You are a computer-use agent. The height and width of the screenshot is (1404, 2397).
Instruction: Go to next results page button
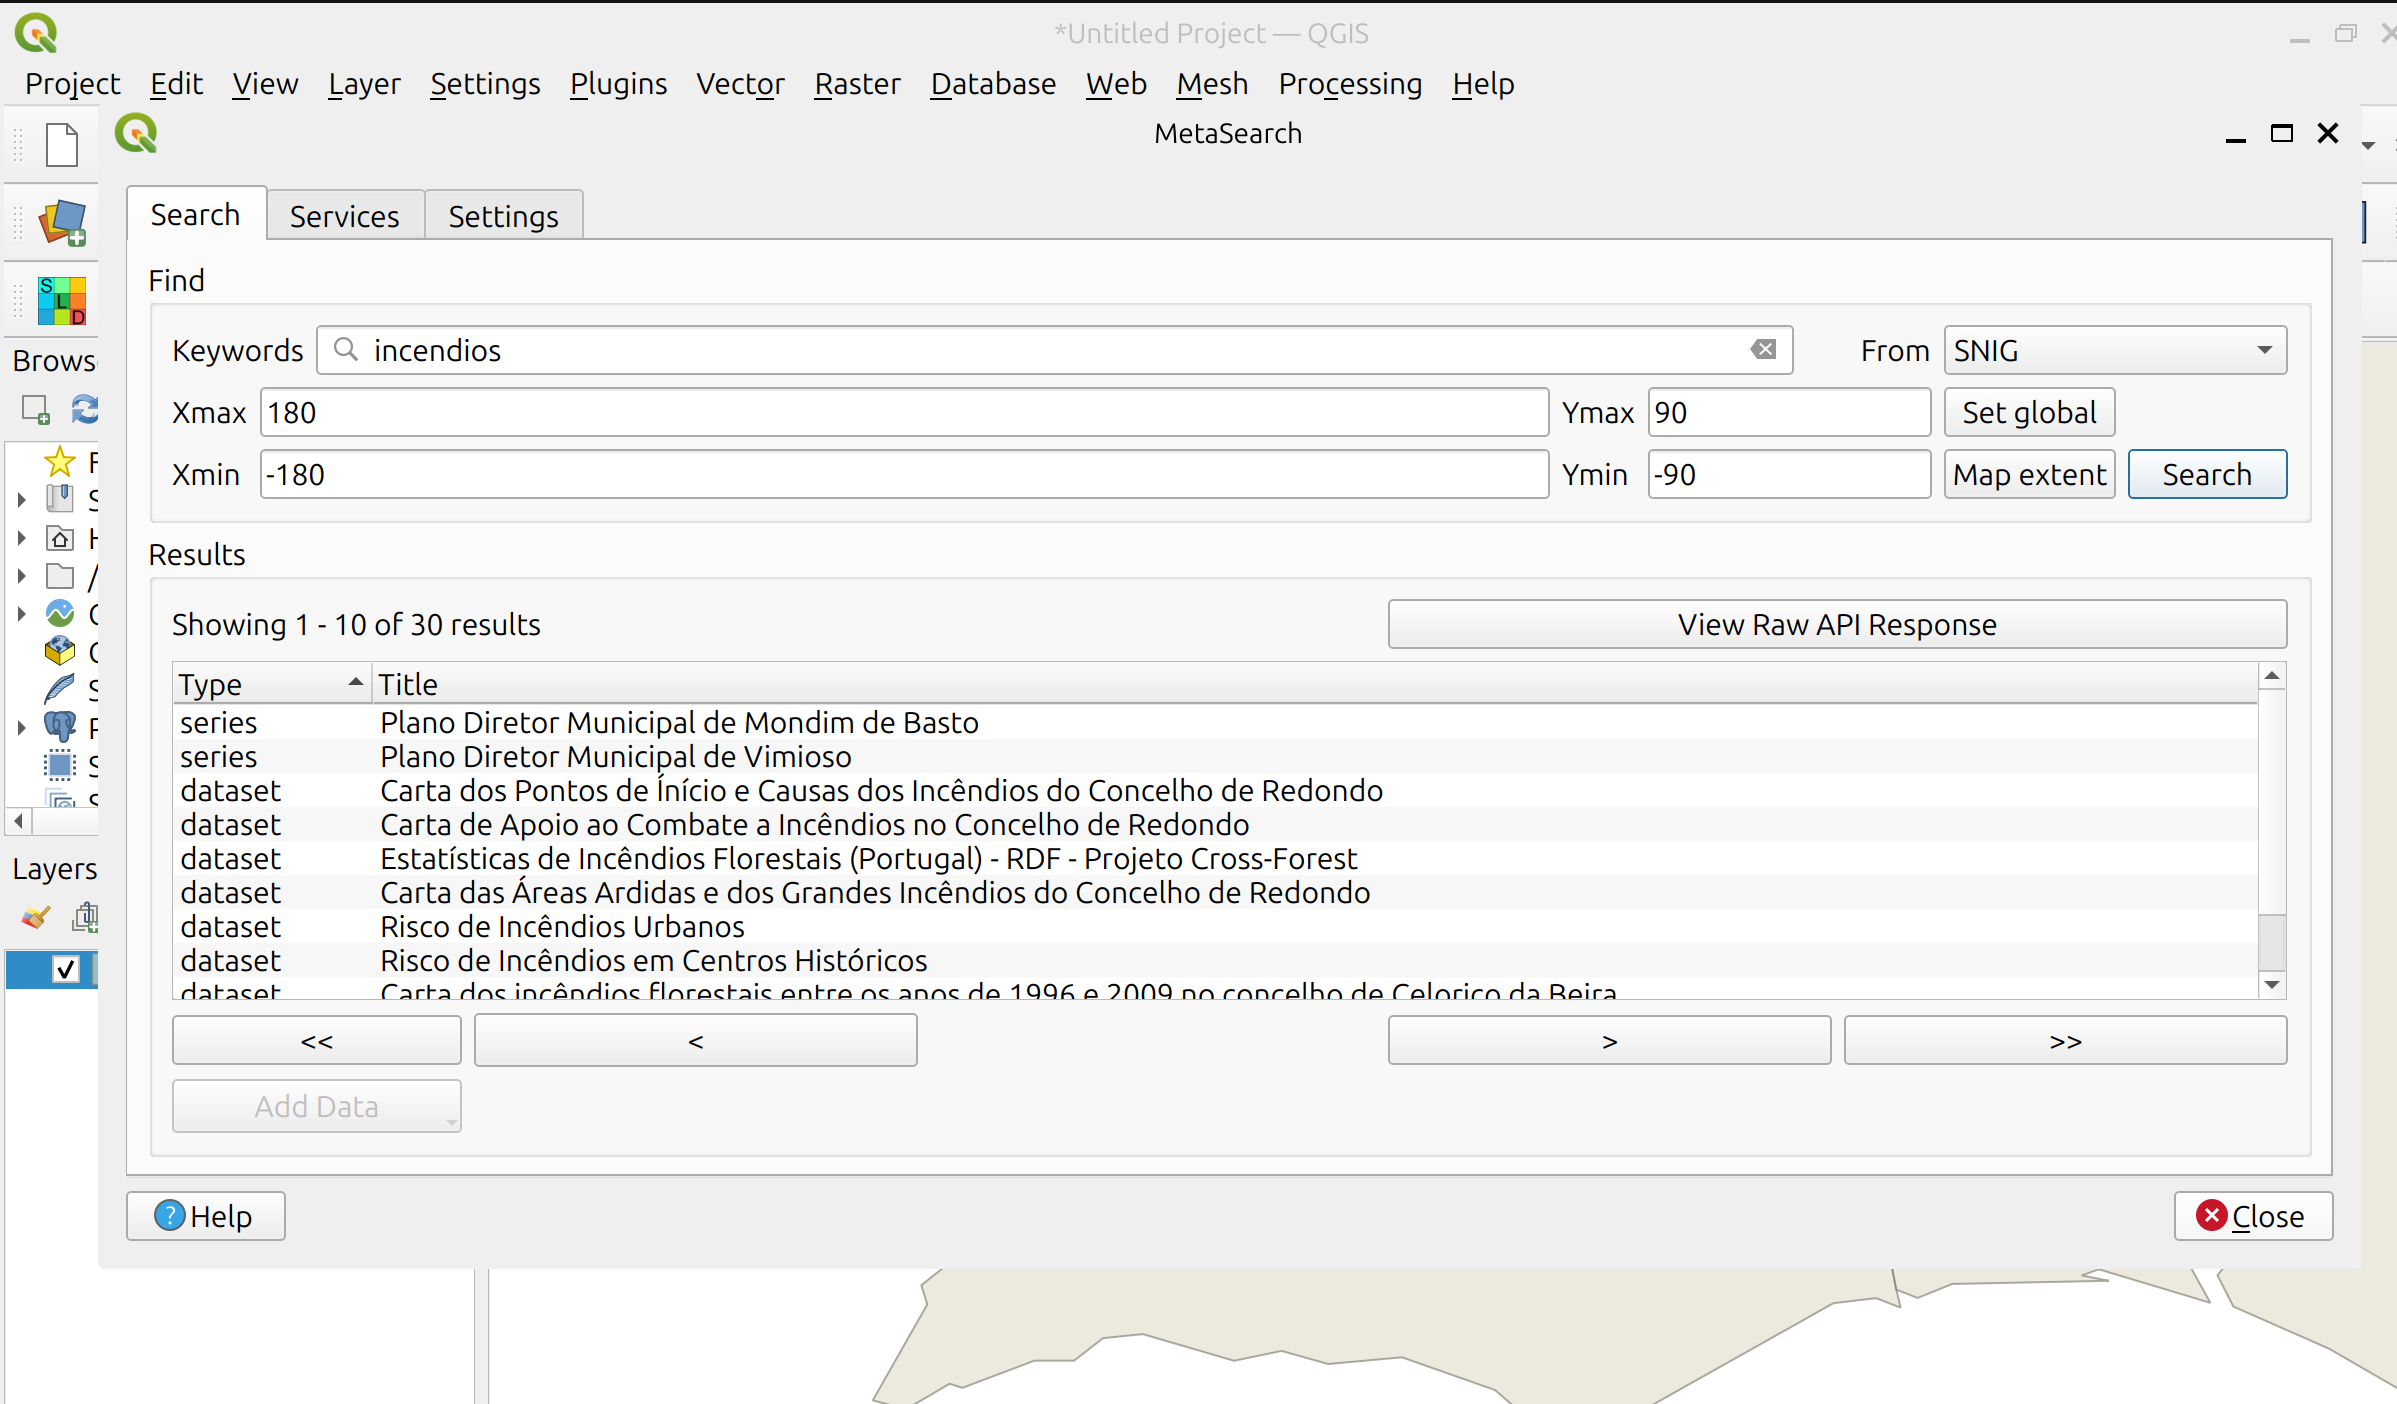pos(1608,1041)
